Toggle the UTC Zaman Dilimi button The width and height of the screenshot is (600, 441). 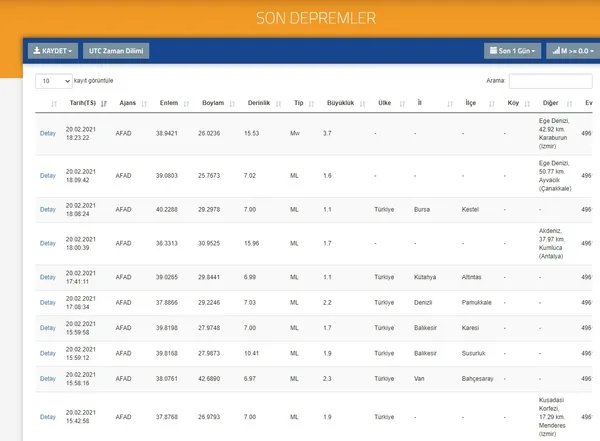[x=116, y=50]
